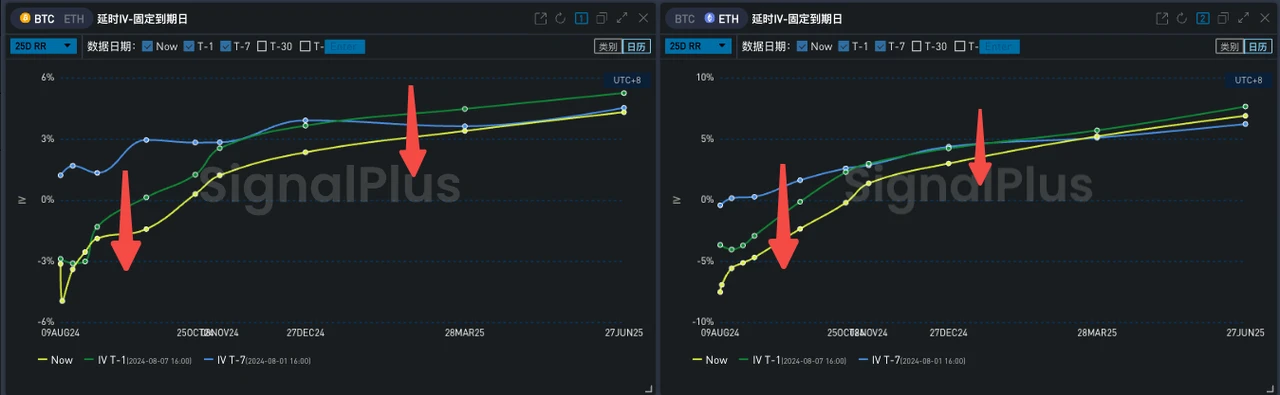Select ETH tab in the right panel

coord(722,18)
